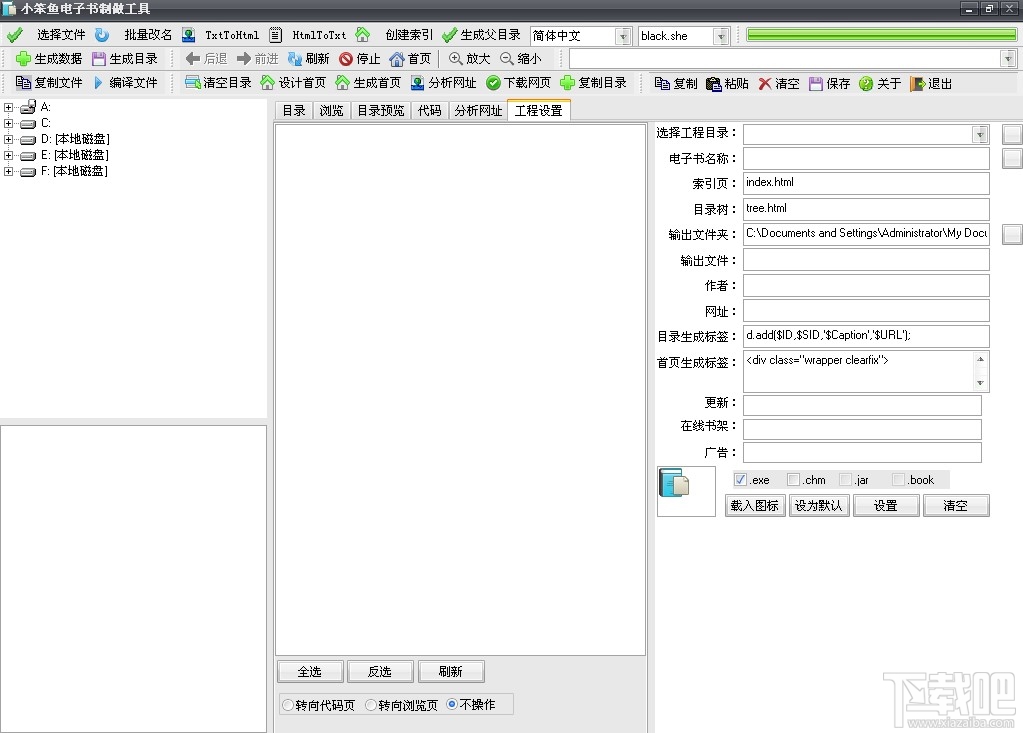
Task: Click the 全选 button
Action: tap(310, 671)
